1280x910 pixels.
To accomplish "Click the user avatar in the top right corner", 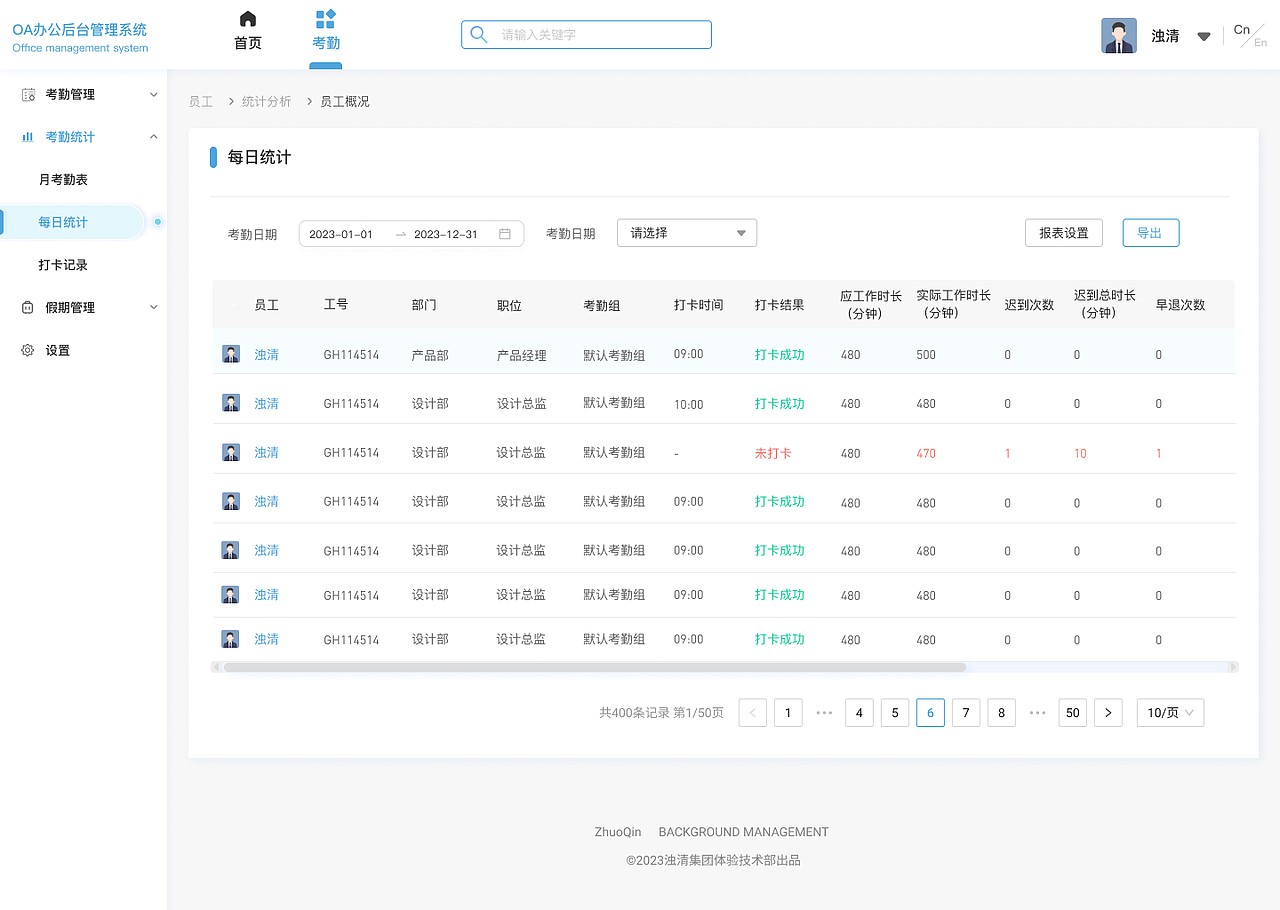I will [x=1118, y=34].
